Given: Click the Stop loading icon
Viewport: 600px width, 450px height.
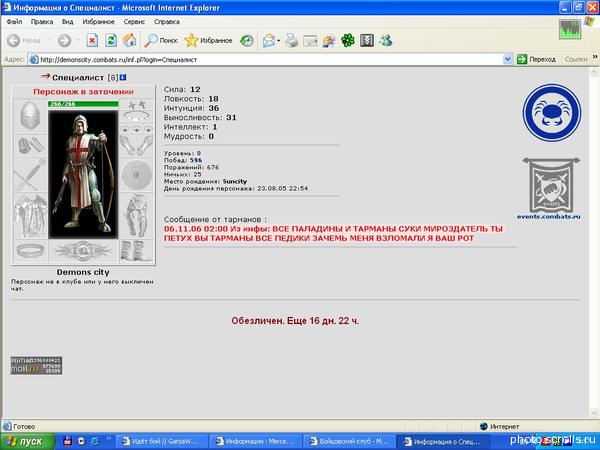Looking at the screenshot, I should [92, 40].
